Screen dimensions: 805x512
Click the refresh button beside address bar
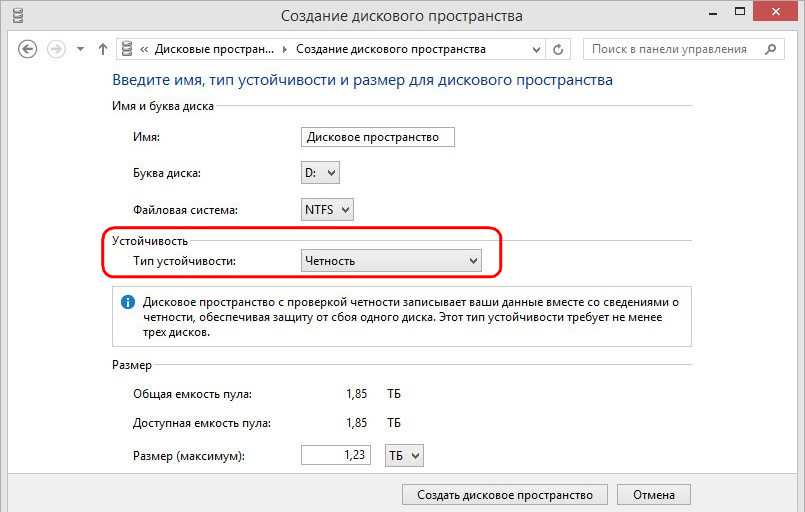[559, 49]
